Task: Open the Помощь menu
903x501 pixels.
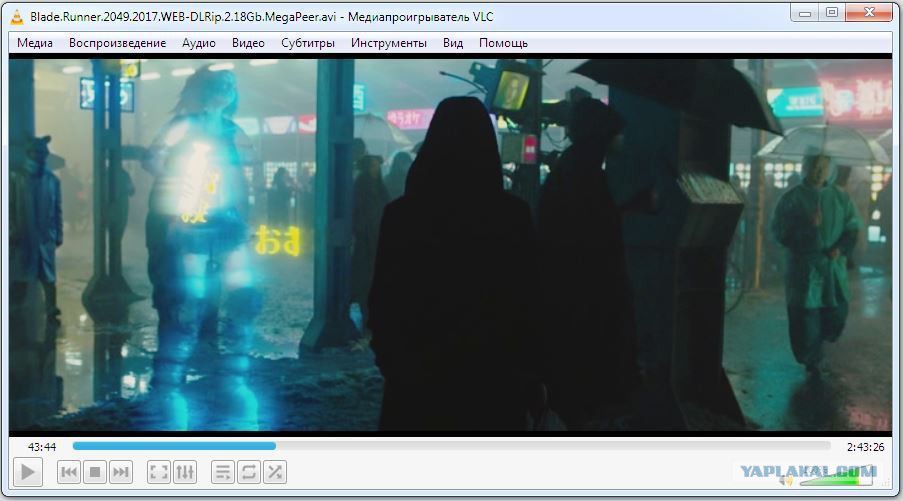Action: pyautogui.click(x=503, y=43)
